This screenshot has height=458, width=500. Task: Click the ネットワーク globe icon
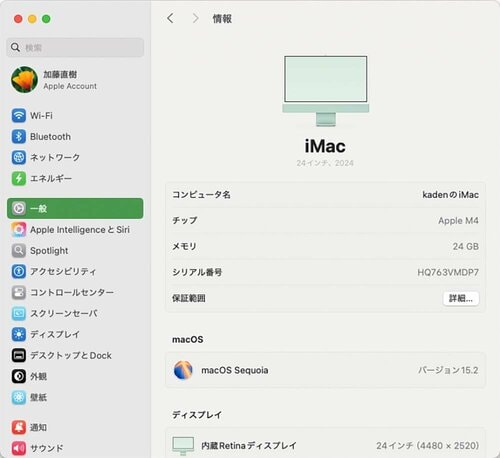click(19, 157)
